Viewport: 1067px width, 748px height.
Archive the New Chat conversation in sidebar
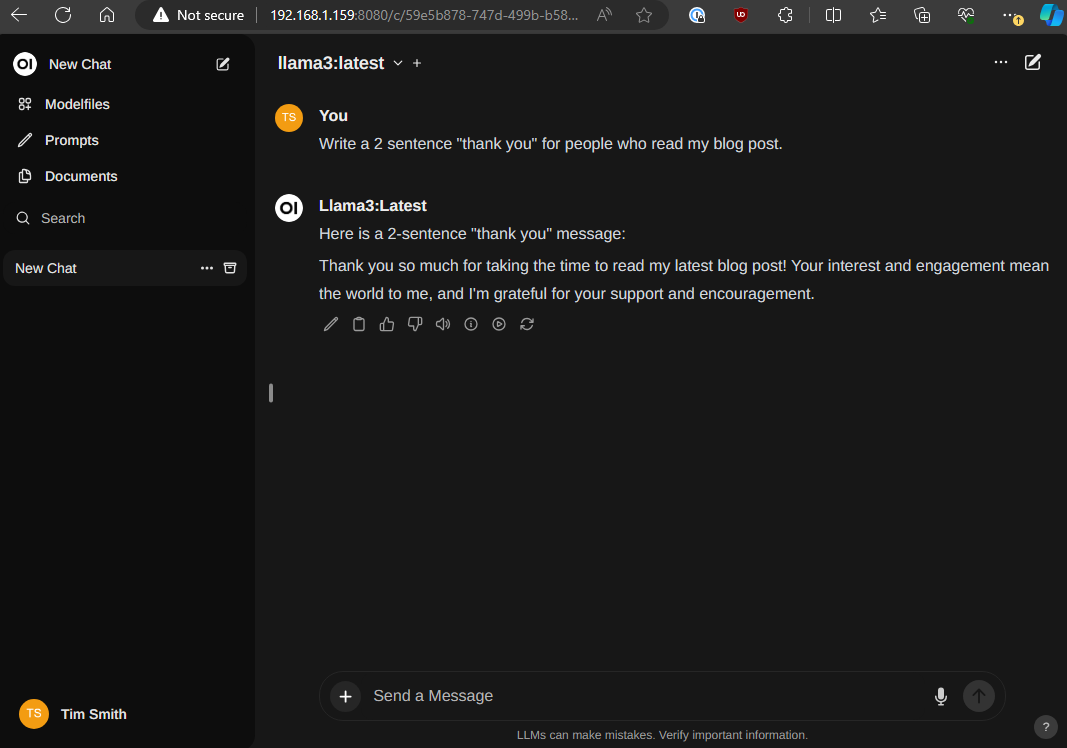tap(230, 268)
